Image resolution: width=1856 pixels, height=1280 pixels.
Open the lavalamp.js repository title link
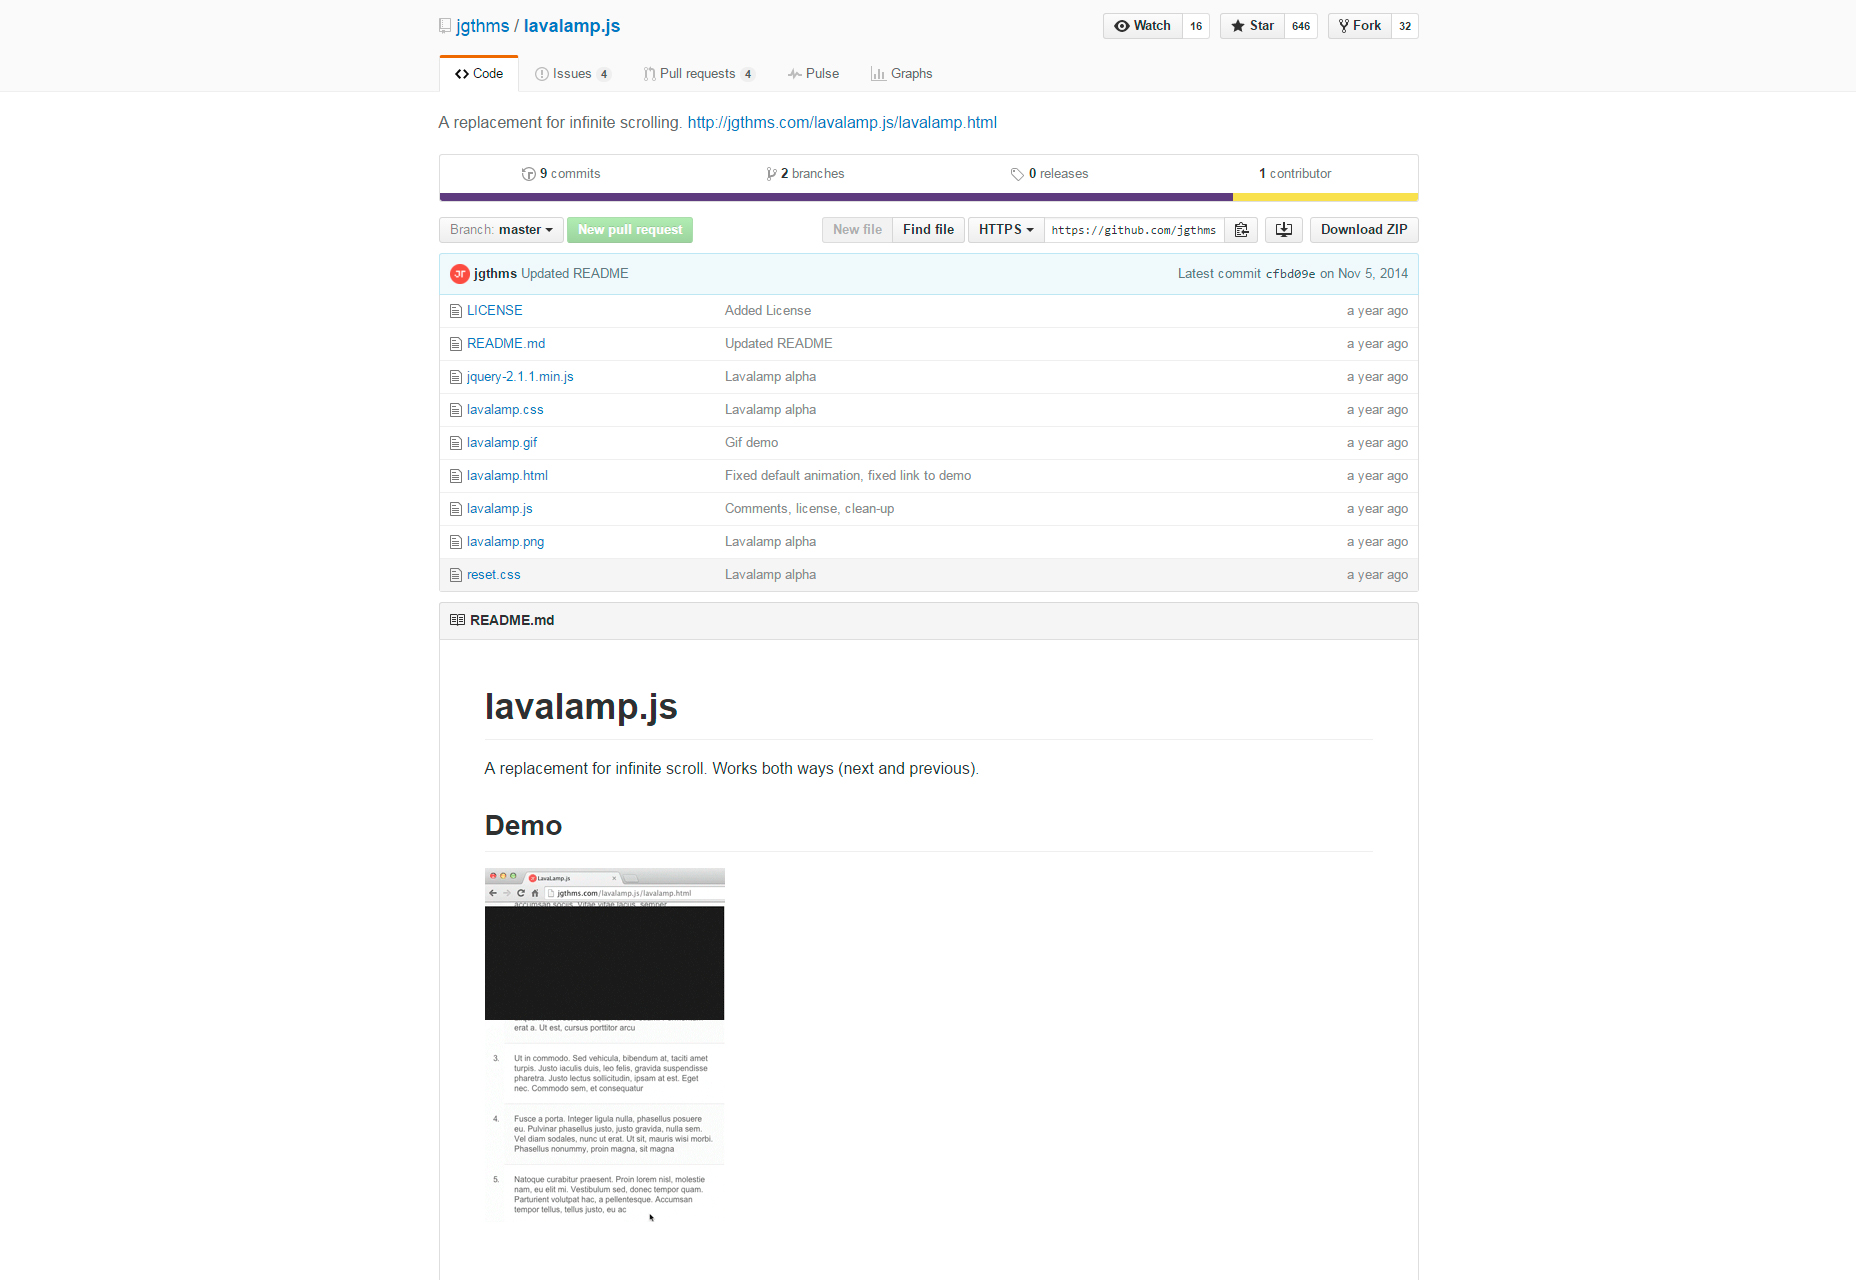tap(572, 26)
